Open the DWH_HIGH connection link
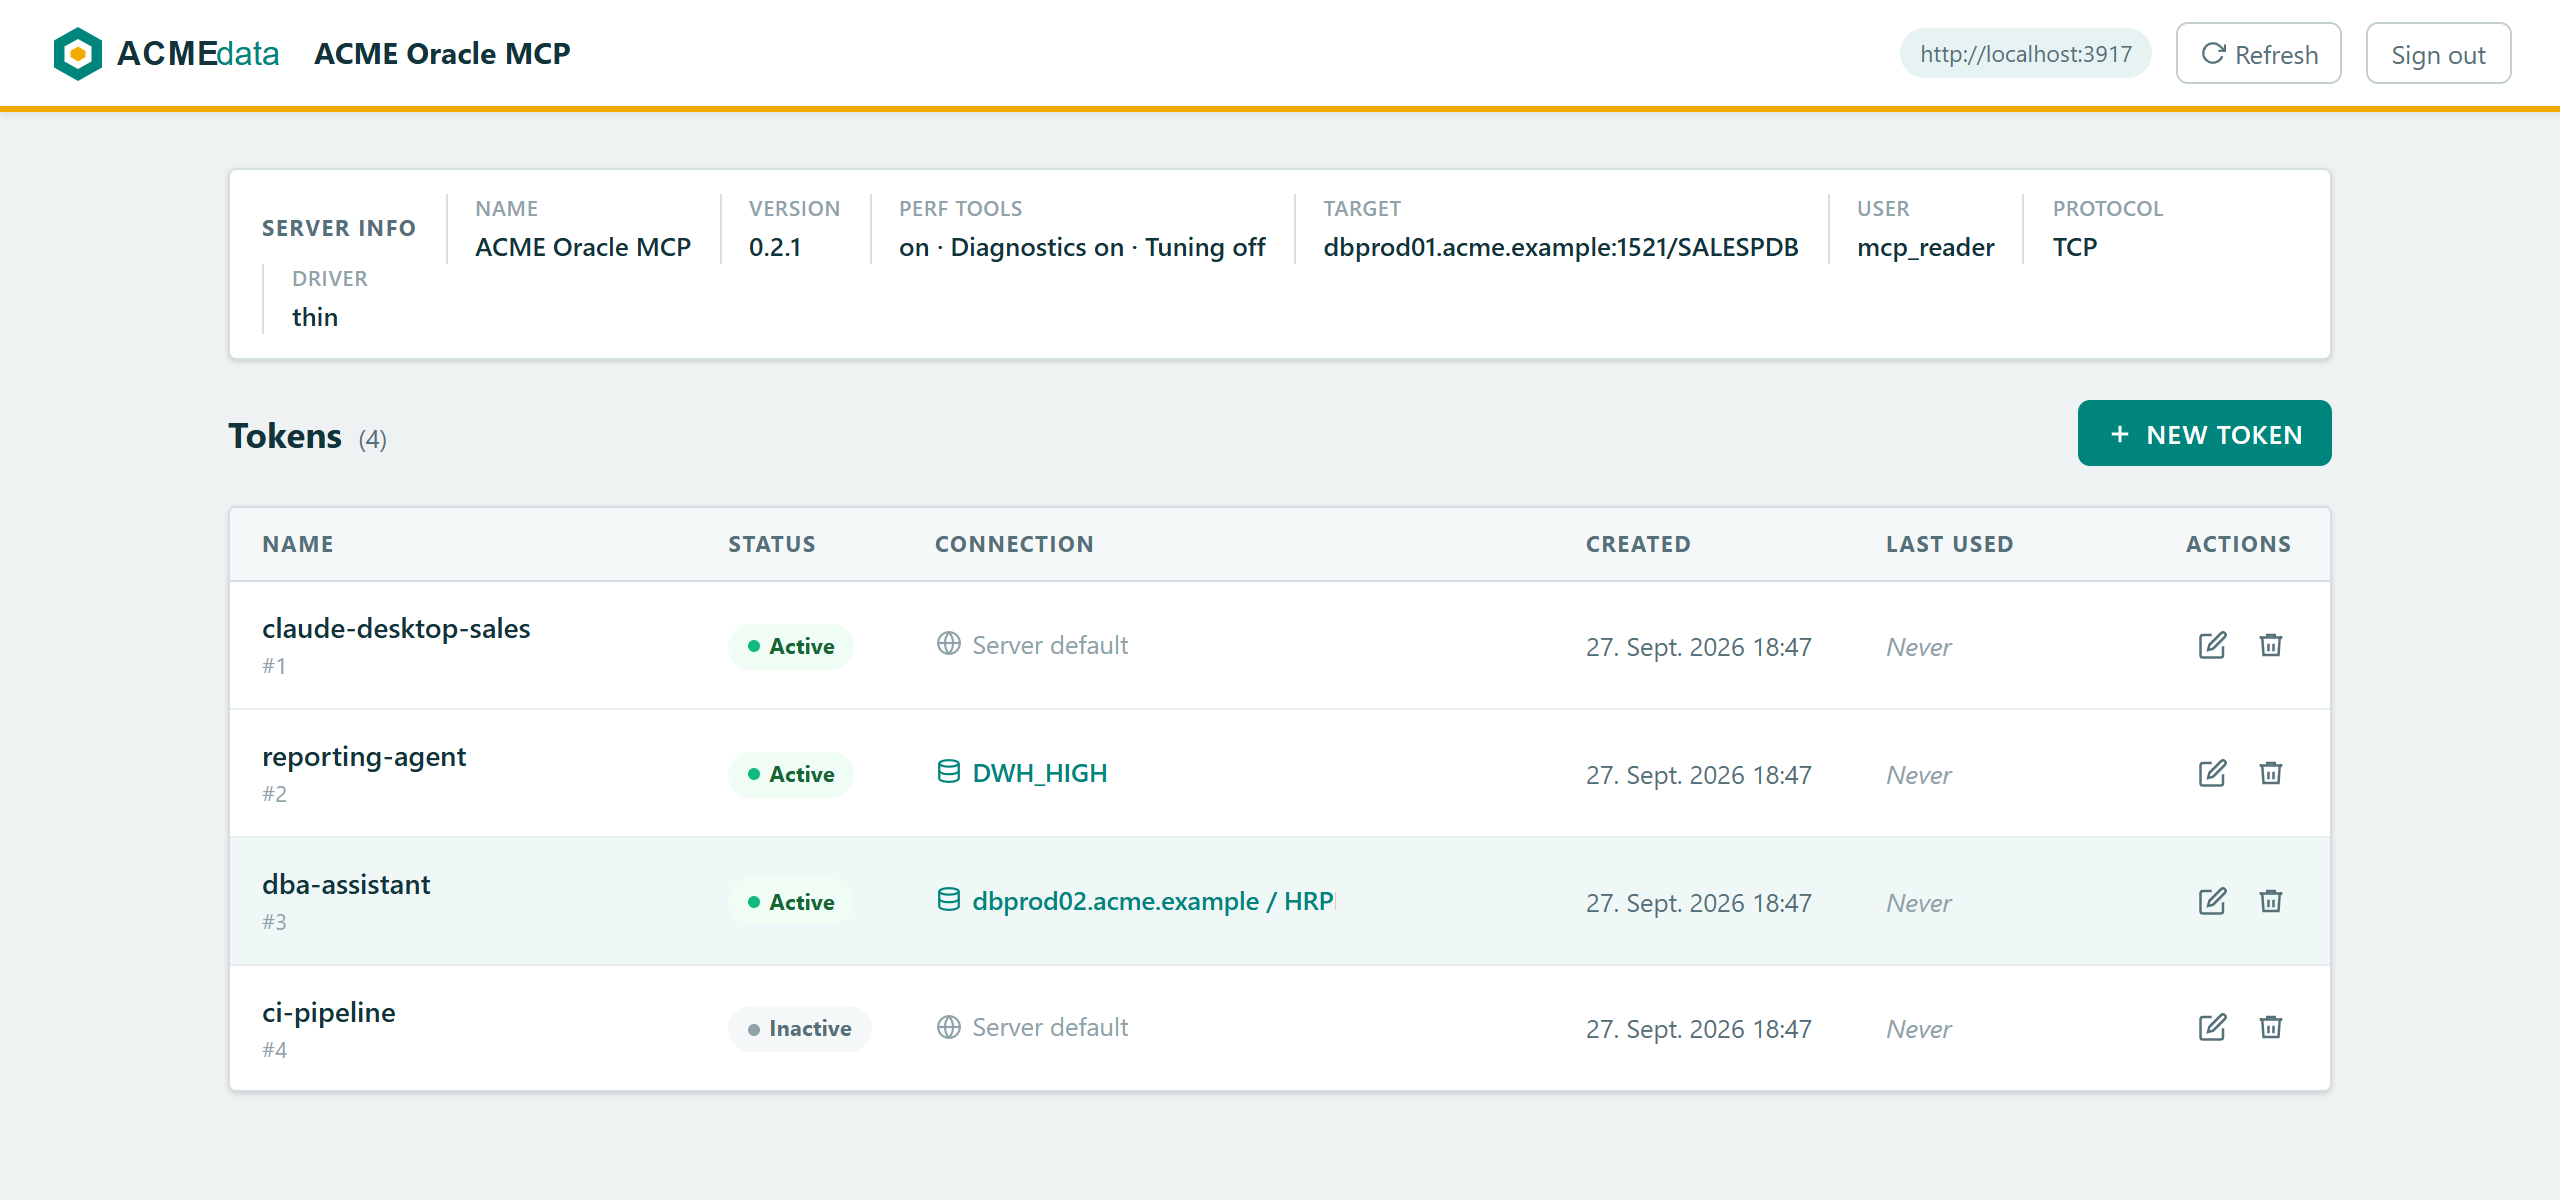Image resolution: width=2560 pixels, height=1200 pixels. [1039, 773]
